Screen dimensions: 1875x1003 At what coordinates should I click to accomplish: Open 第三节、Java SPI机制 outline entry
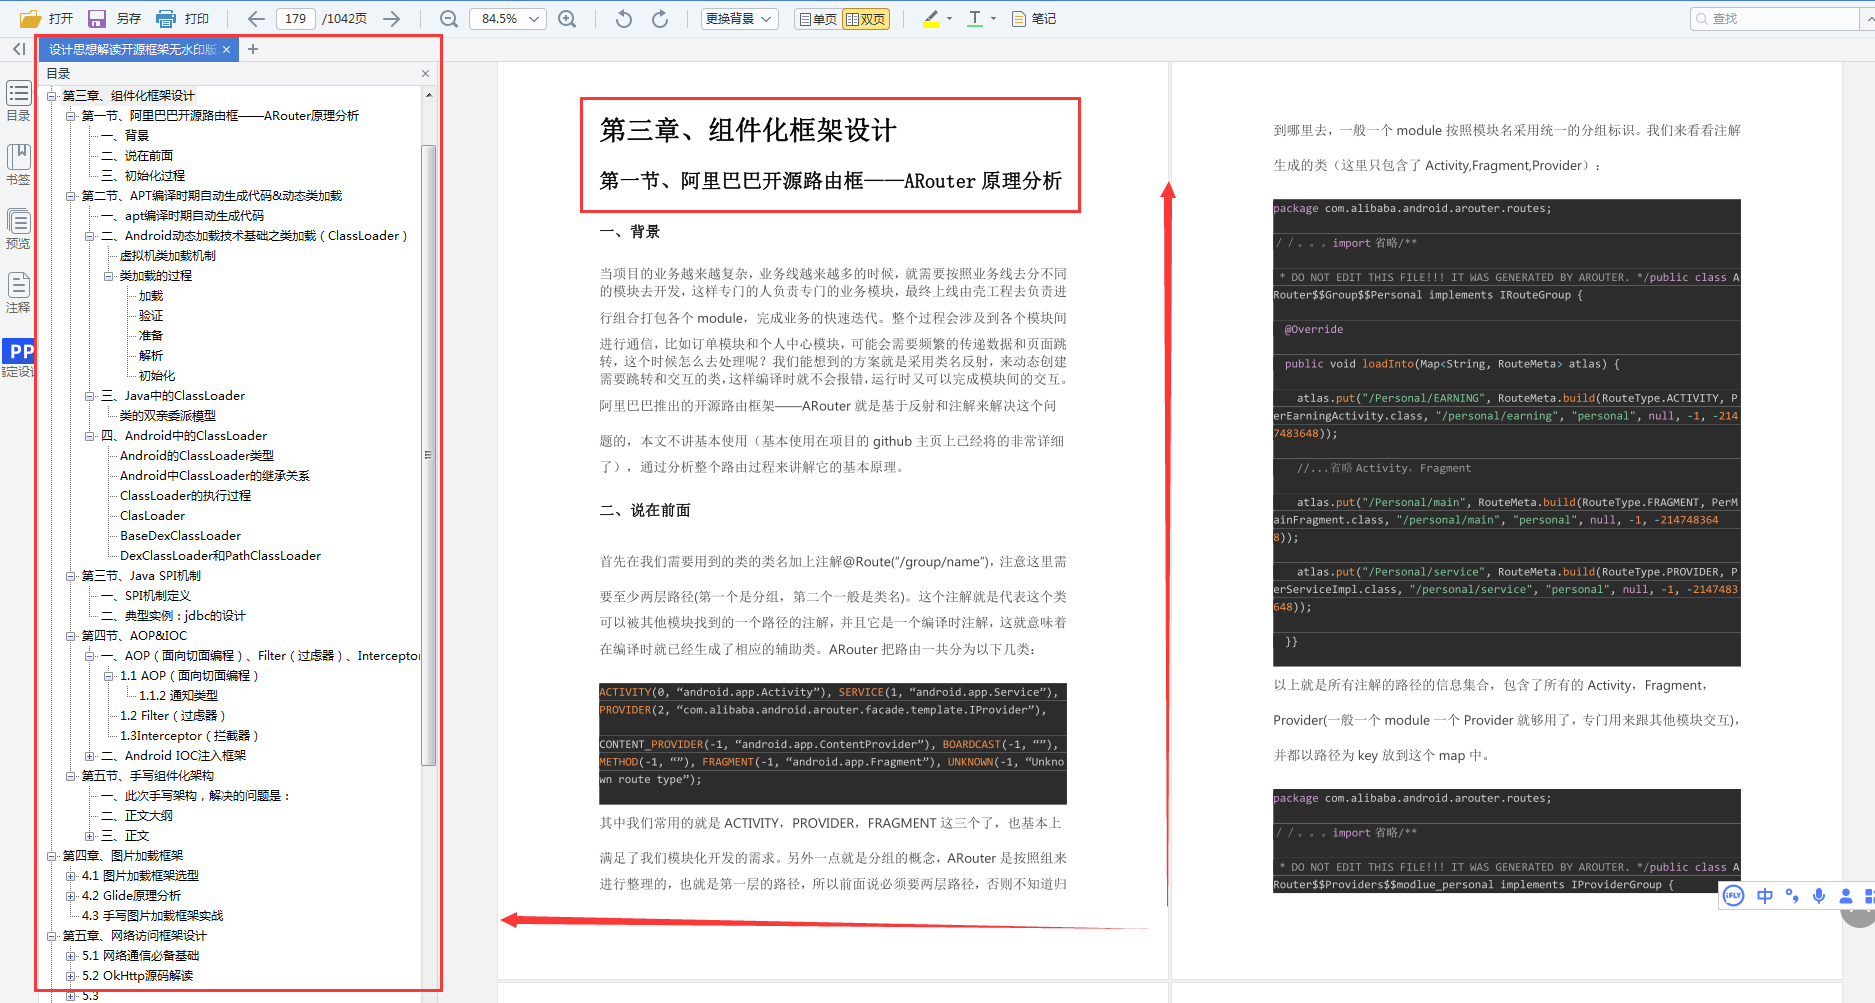click(x=141, y=576)
